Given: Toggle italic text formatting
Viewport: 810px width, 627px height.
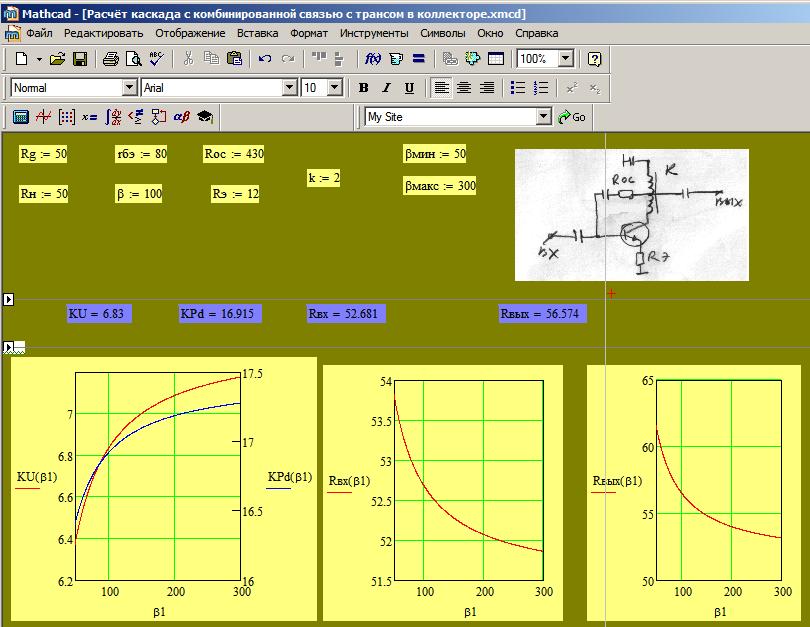Looking at the screenshot, I should point(387,88).
